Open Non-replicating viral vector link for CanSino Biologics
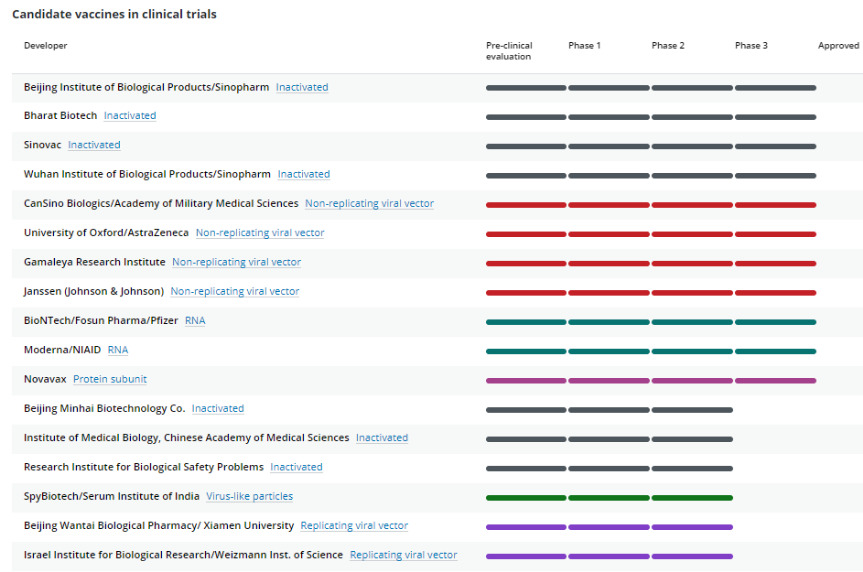The width and height of the screenshot is (863, 572). [x=369, y=203]
